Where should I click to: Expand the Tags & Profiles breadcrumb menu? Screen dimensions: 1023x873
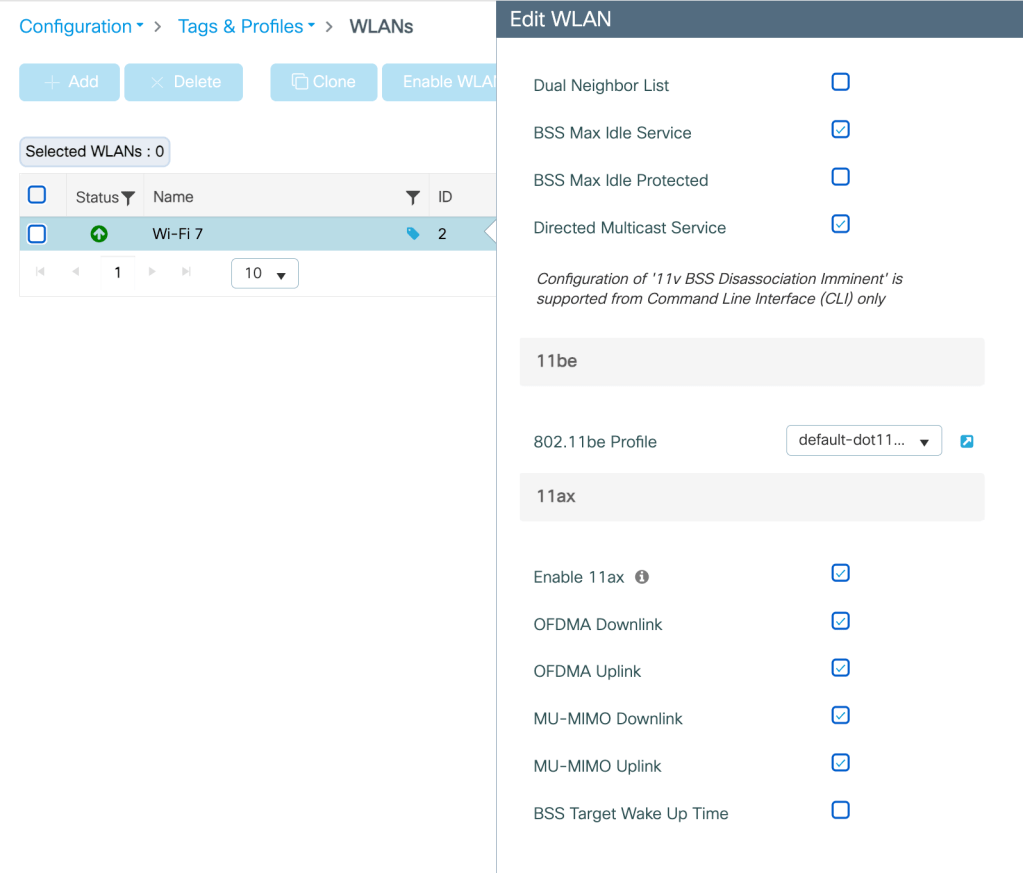pyautogui.click(x=246, y=27)
